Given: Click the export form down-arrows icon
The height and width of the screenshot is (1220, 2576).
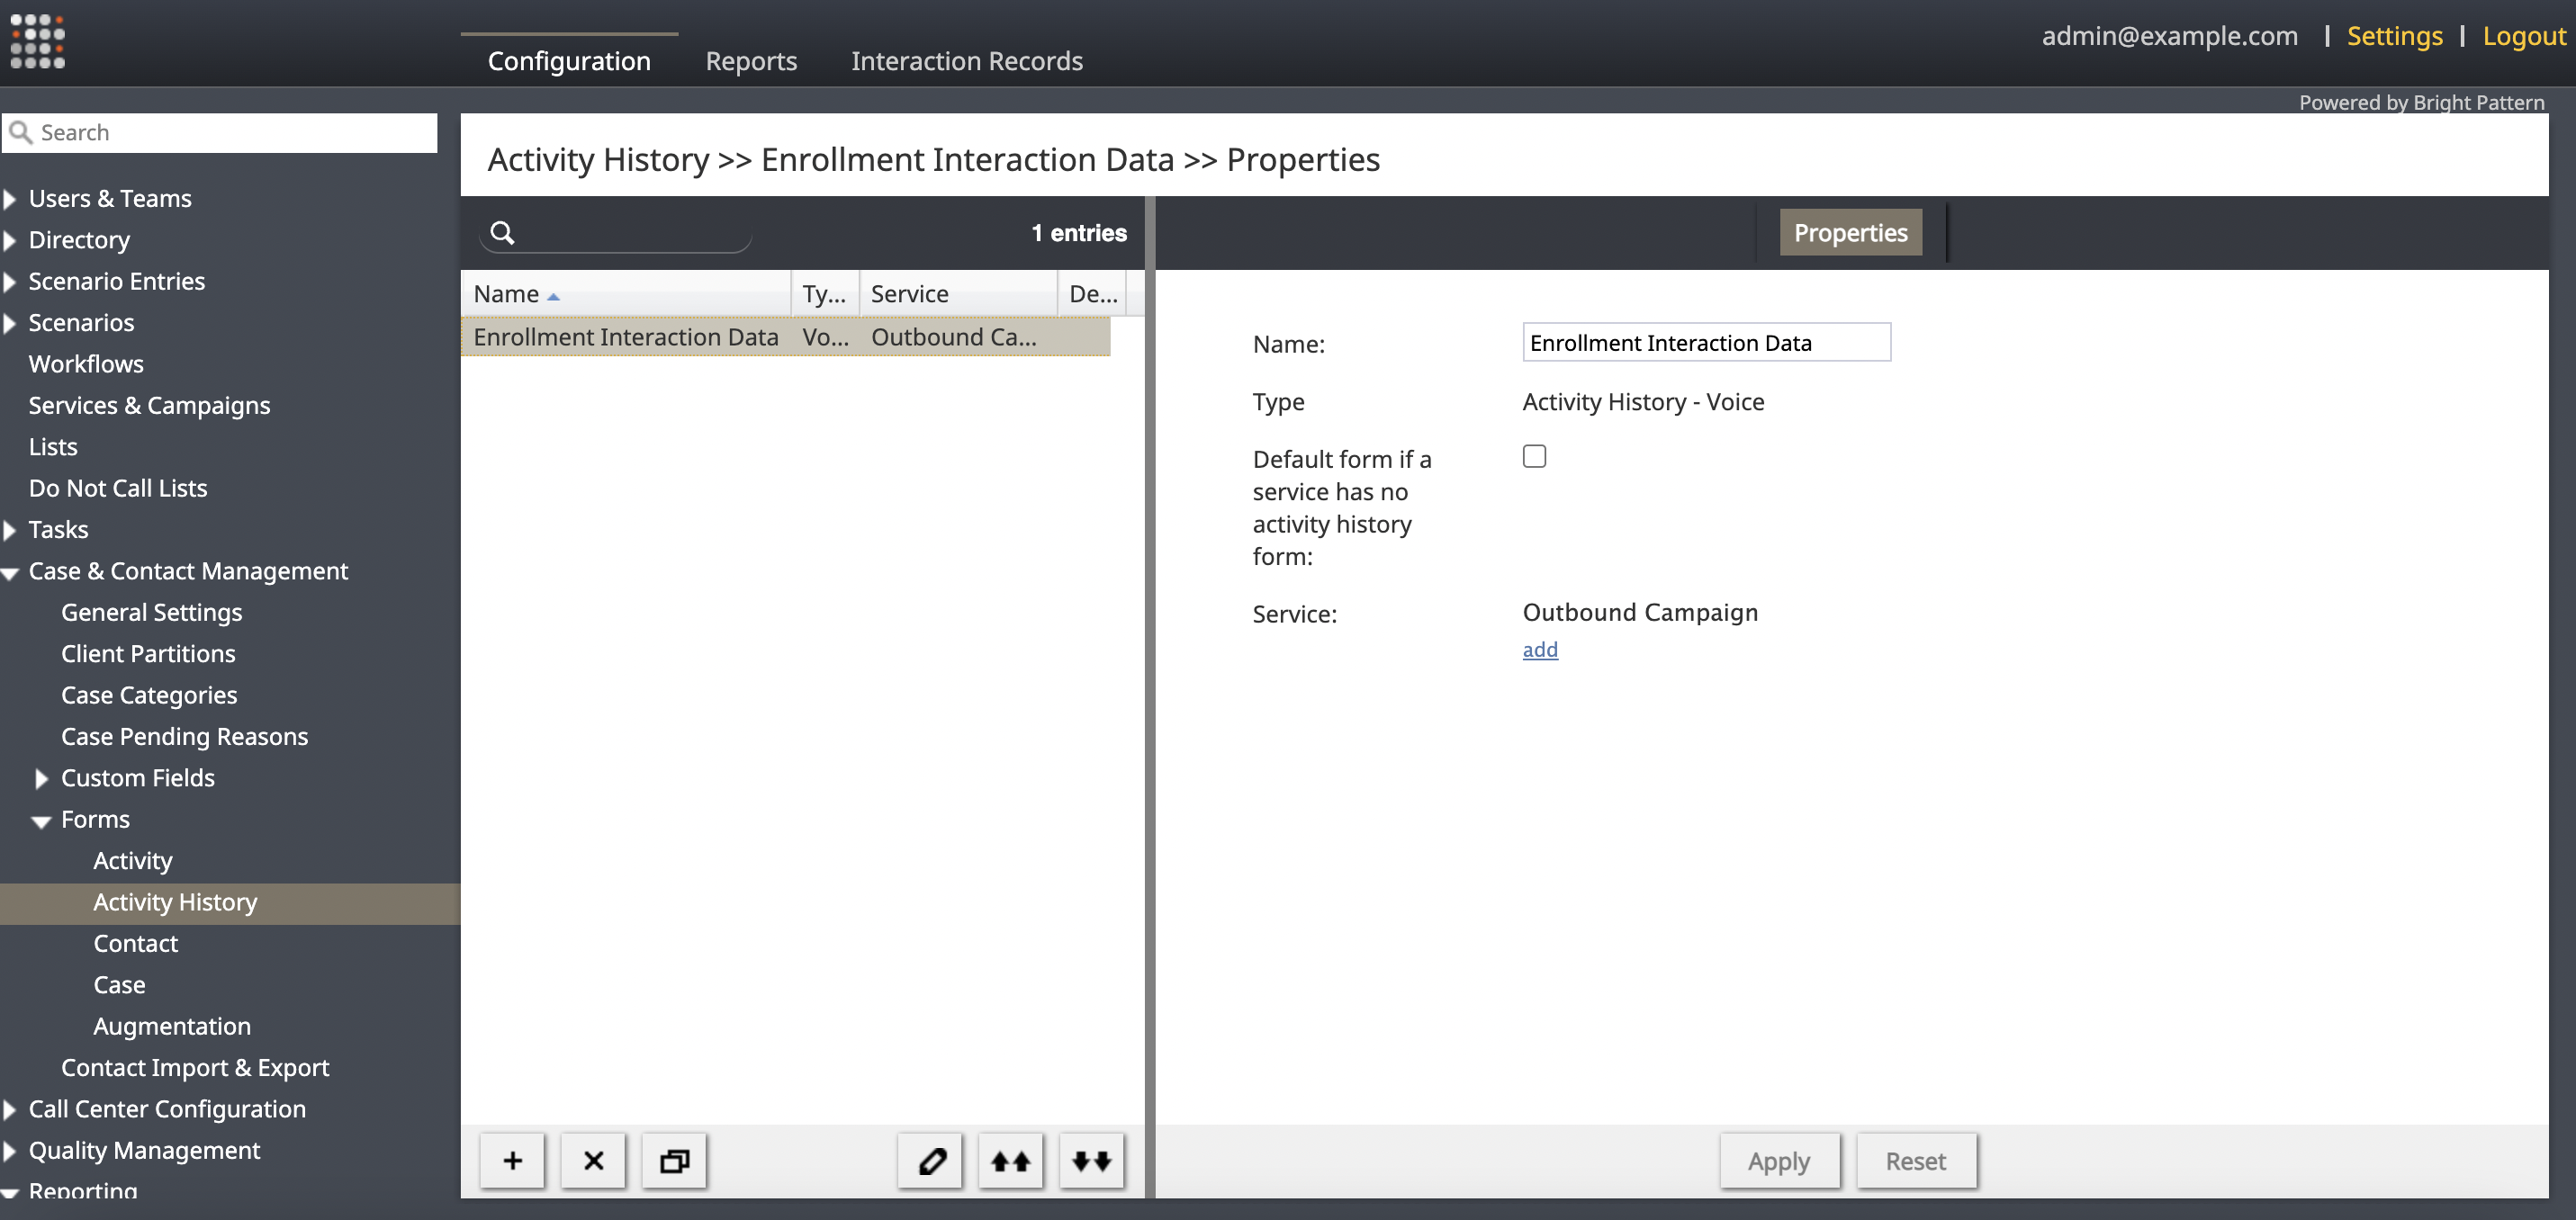Looking at the screenshot, I should (1092, 1160).
